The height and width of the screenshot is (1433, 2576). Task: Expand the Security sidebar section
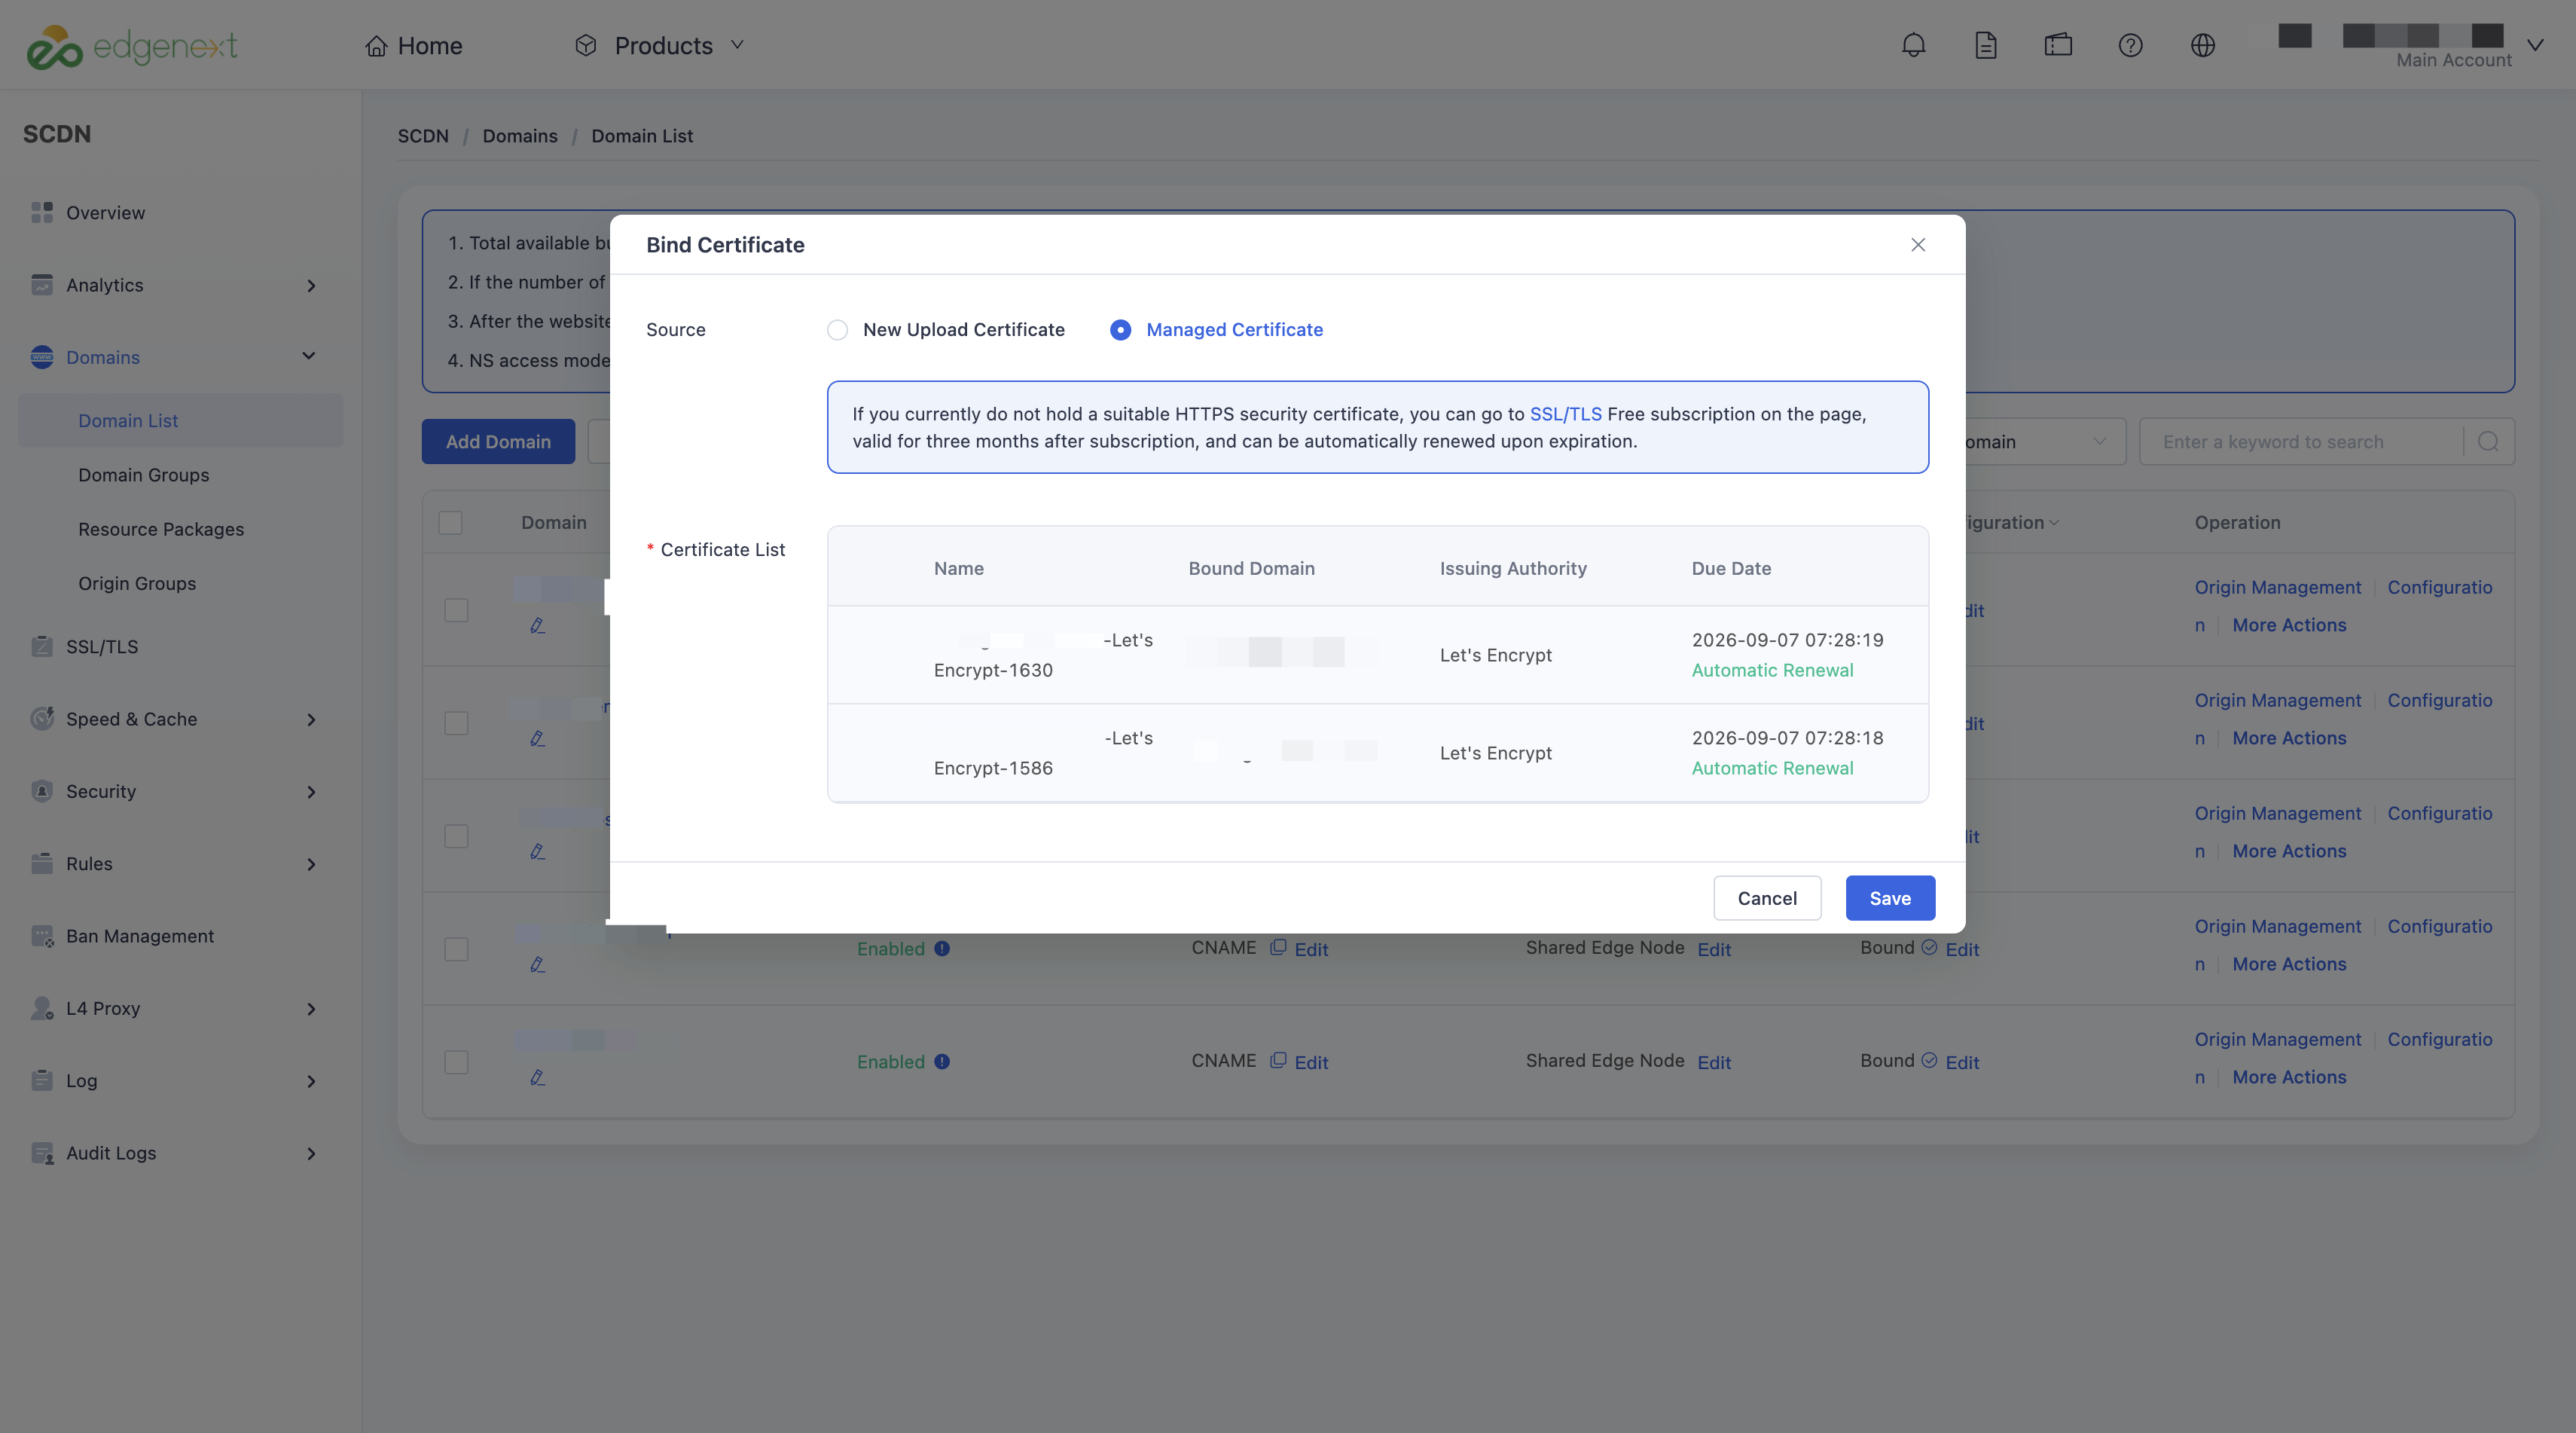(x=311, y=792)
